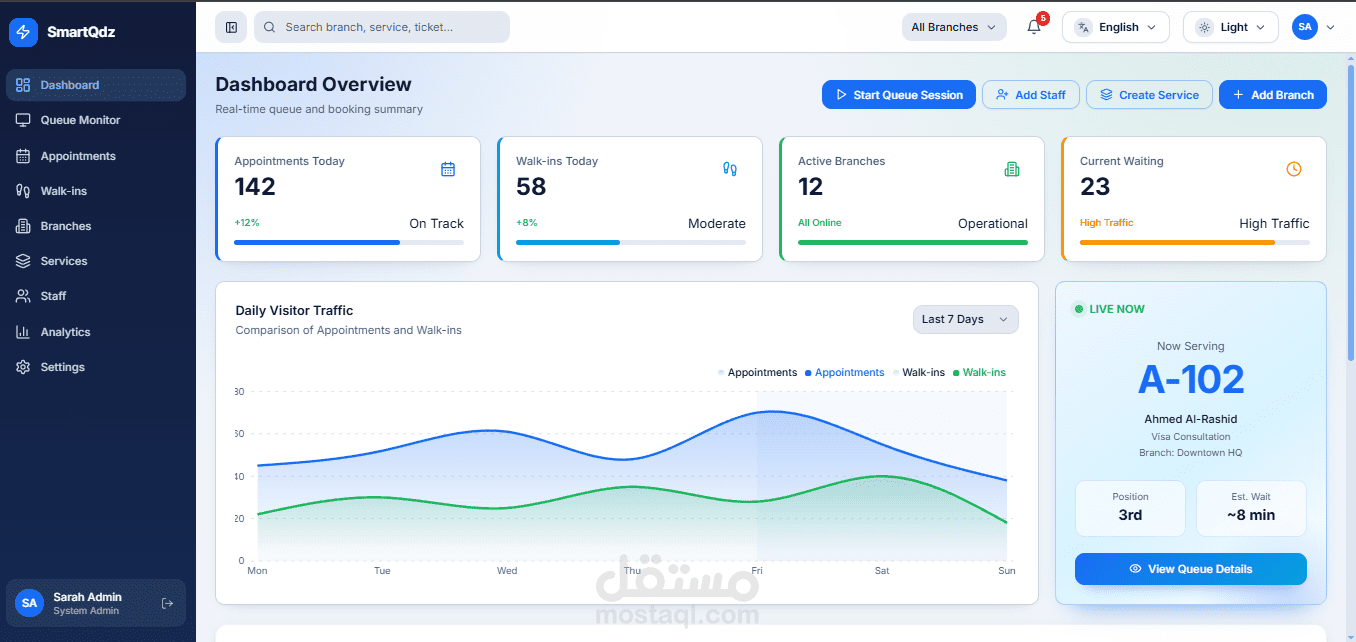Toggle the faded Walk-ins legend entry
The image size is (1356, 642).
tap(919, 372)
